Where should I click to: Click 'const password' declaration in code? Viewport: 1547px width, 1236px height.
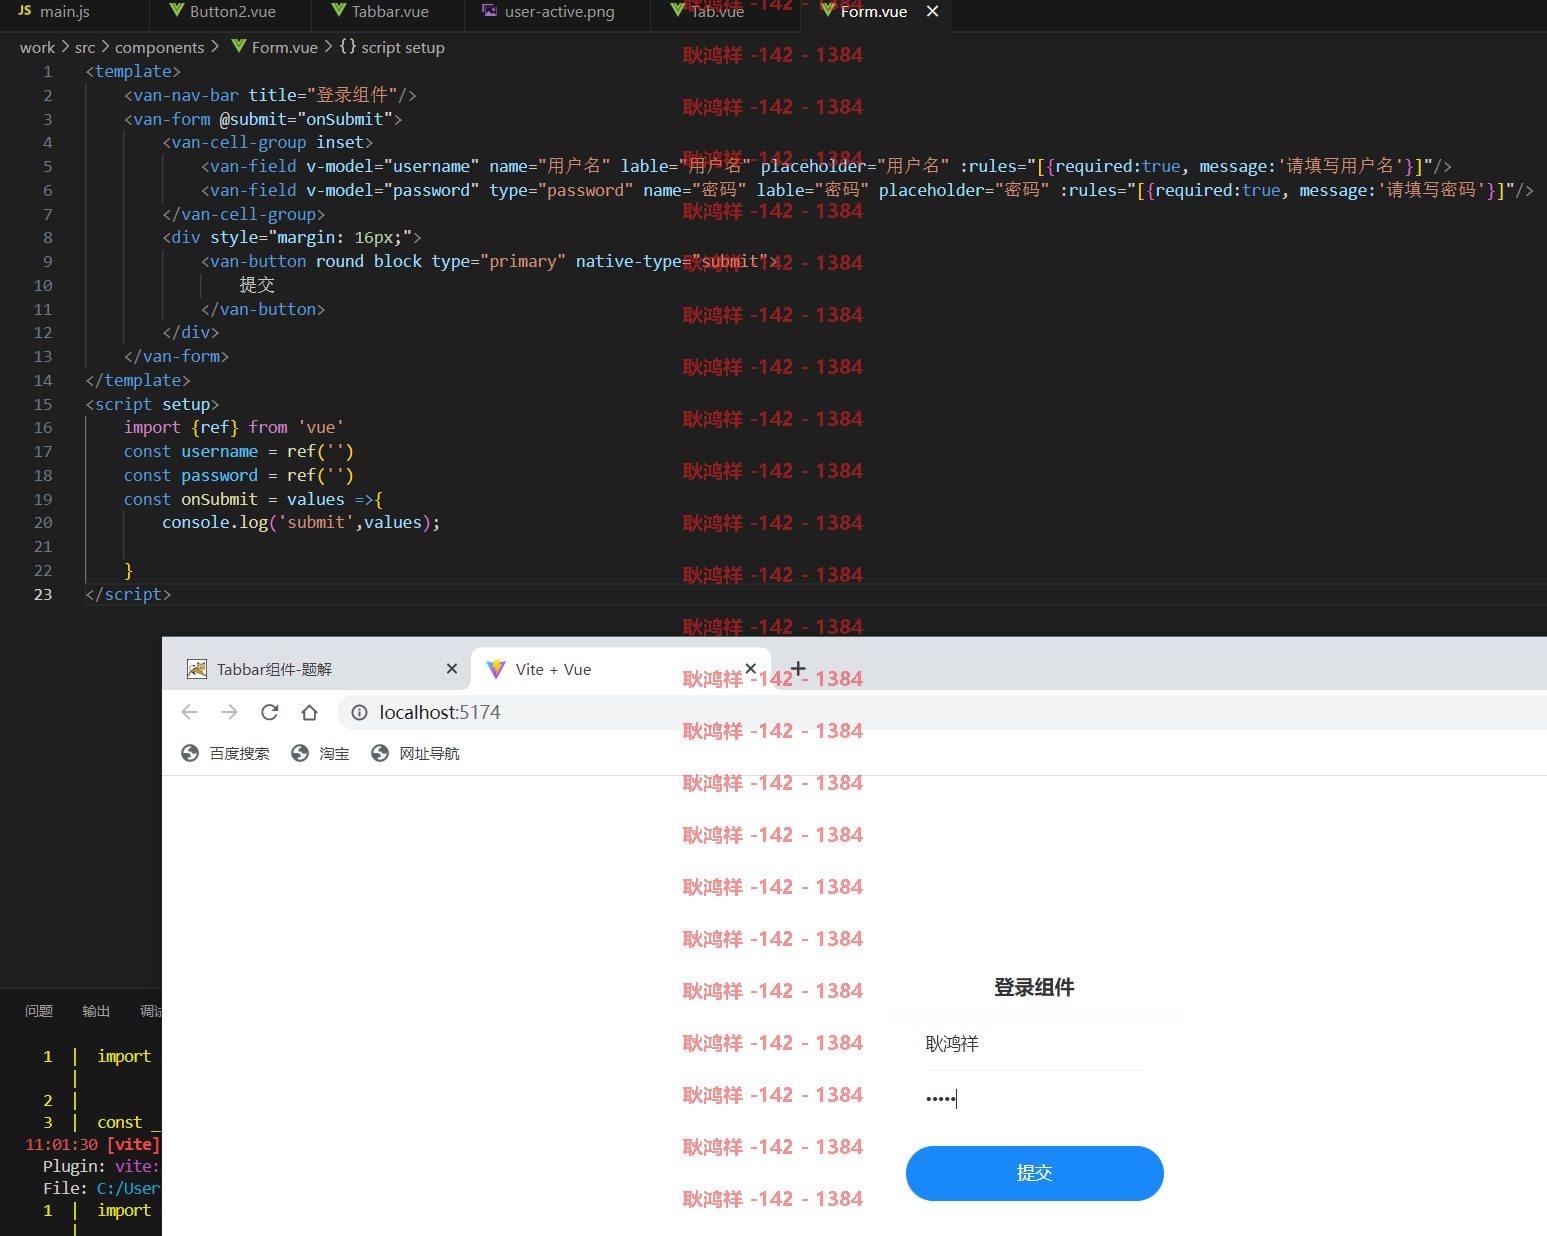[191, 475]
